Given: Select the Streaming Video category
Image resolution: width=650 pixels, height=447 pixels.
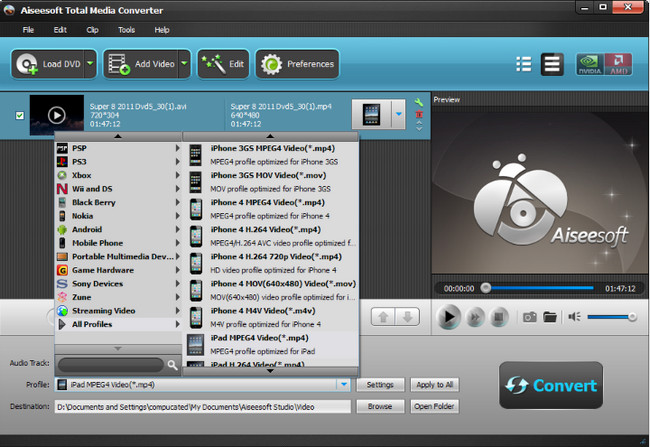Looking at the screenshot, I should click(x=119, y=311).
